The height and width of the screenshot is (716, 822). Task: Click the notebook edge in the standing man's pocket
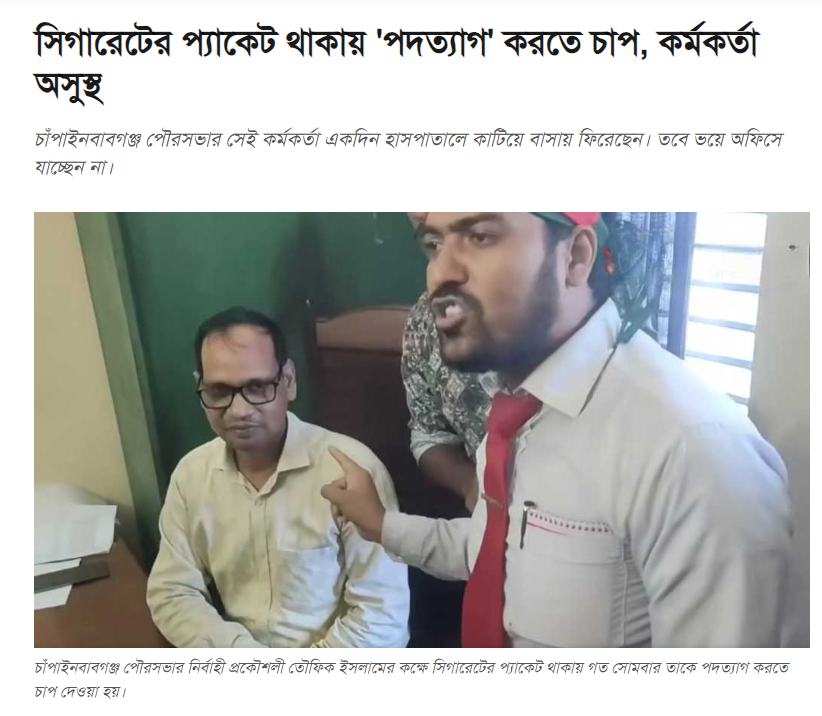tap(569, 524)
